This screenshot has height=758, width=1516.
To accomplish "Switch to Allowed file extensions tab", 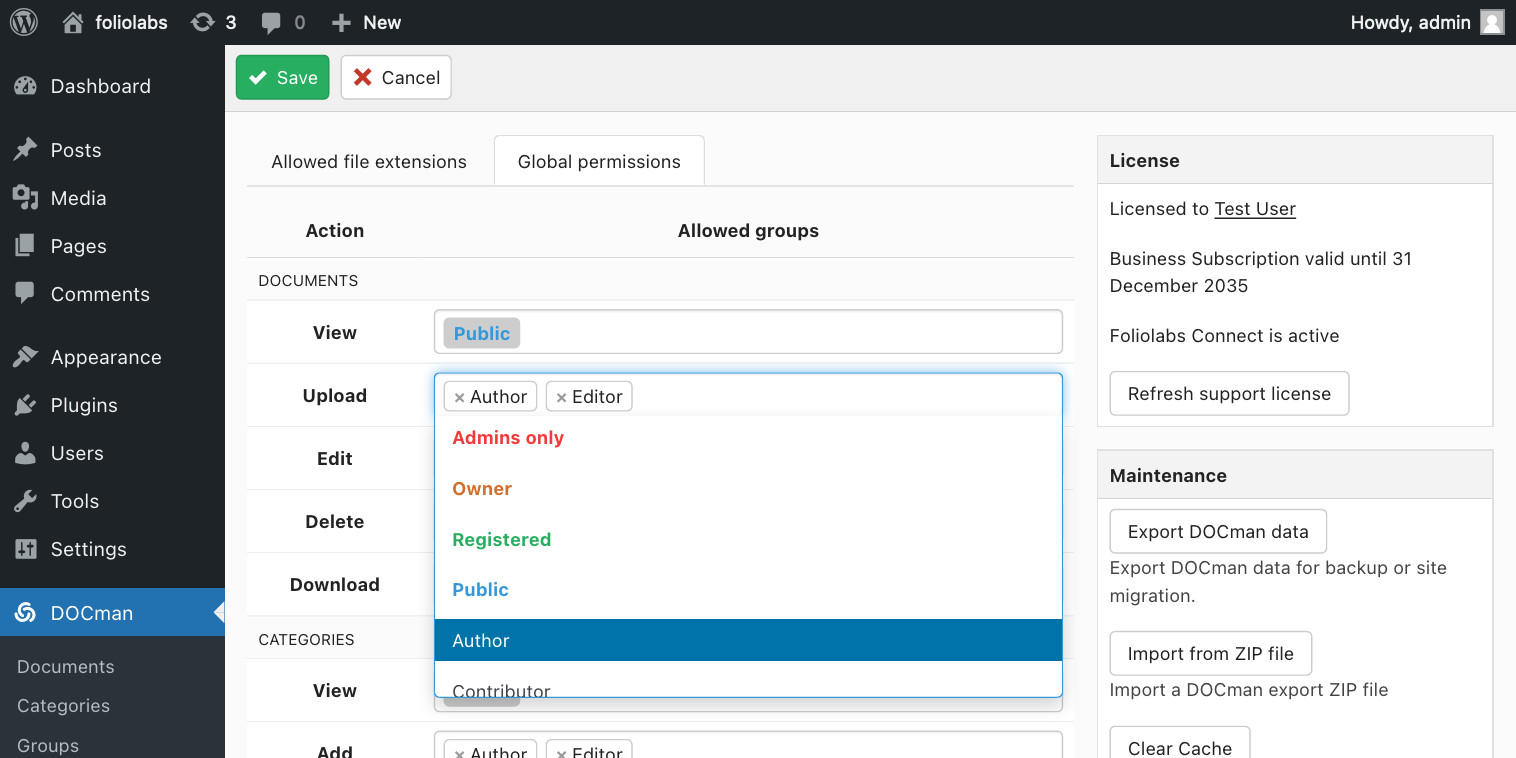I will [x=369, y=161].
